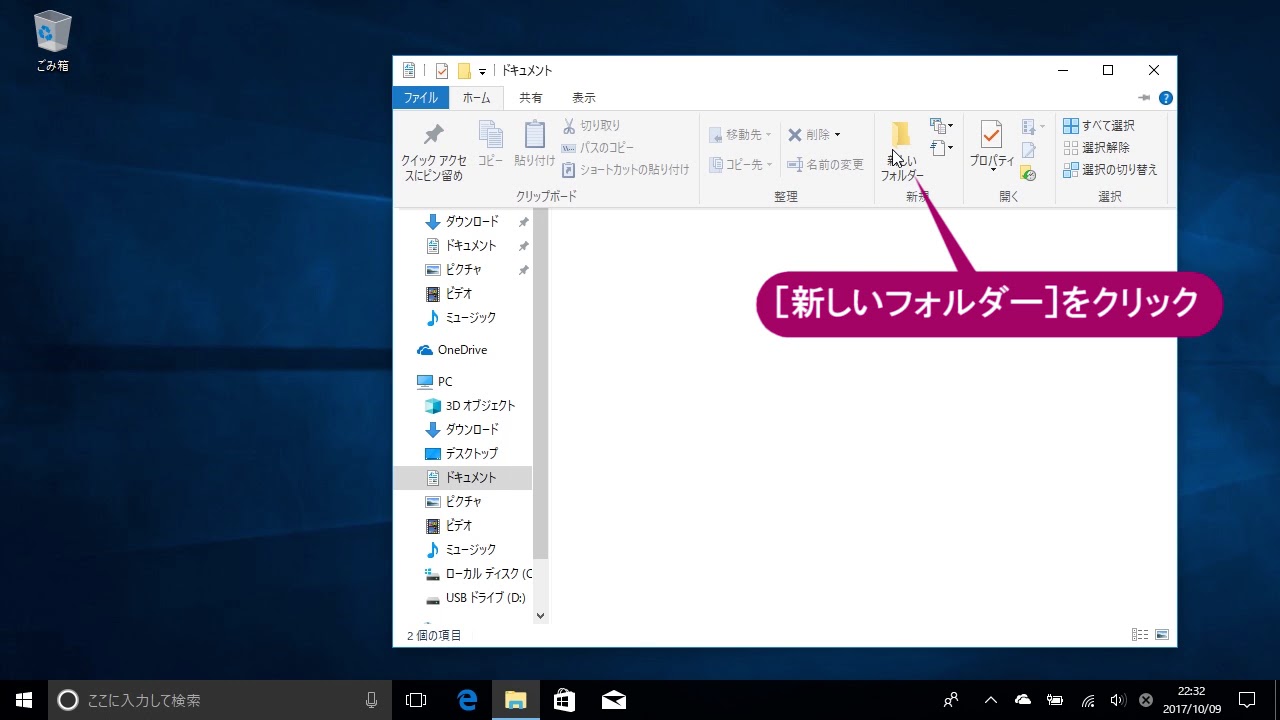The width and height of the screenshot is (1280, 720).
Task: Open the Quick Access Toolbar customize dropdown
Action: 482,71
